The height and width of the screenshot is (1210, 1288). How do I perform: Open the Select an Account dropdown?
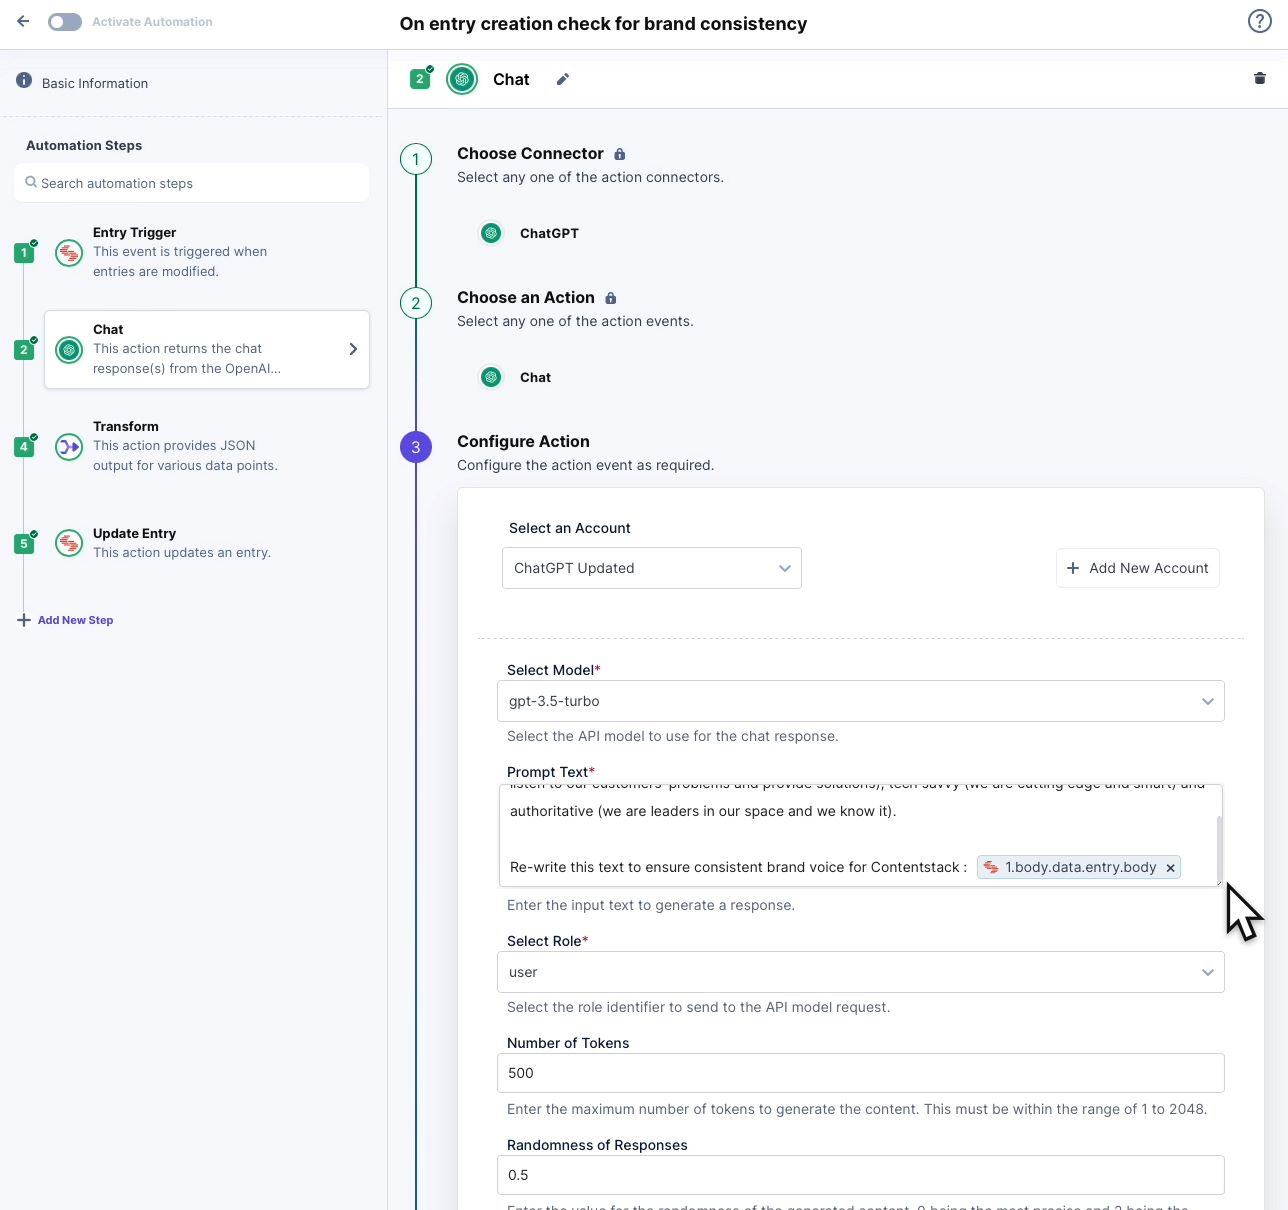pos(652,568)
